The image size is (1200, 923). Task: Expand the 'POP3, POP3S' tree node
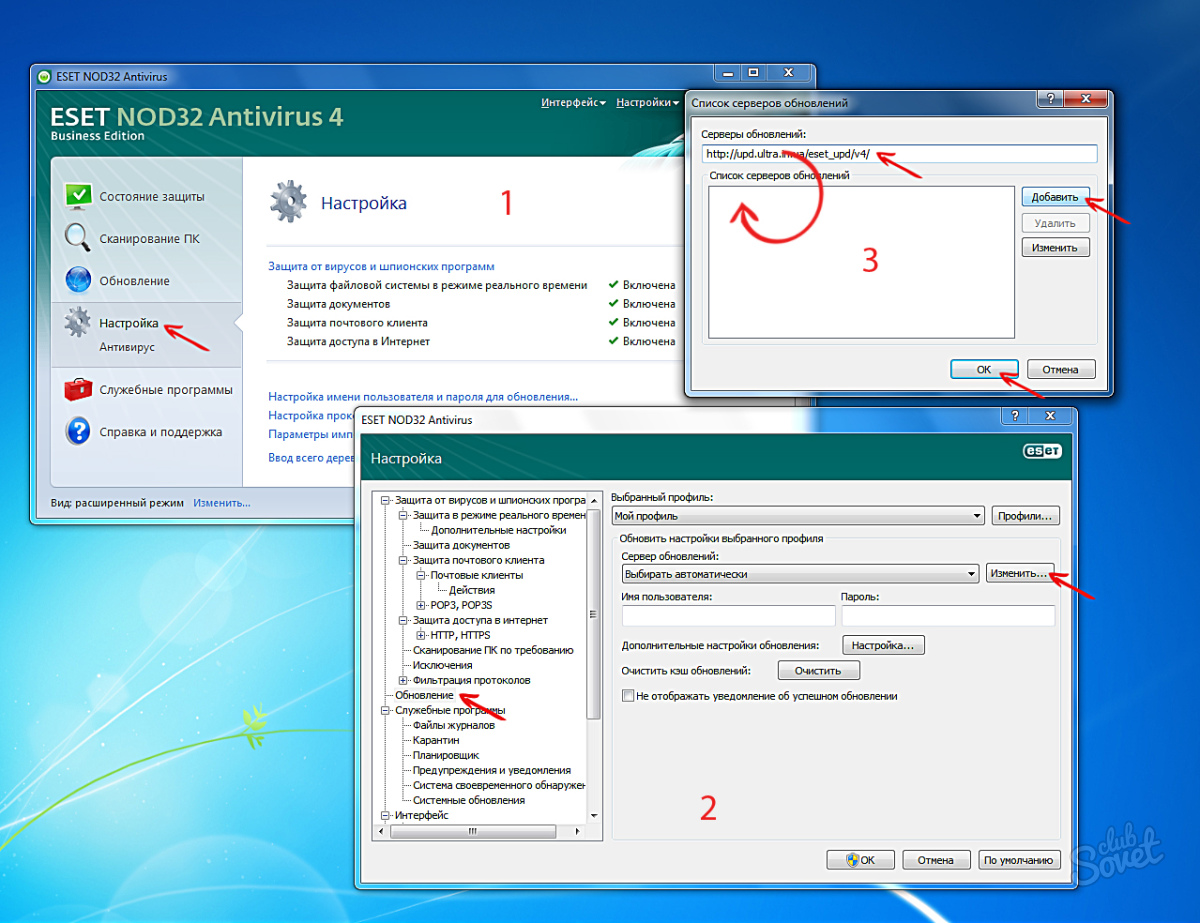pos(421,605)
